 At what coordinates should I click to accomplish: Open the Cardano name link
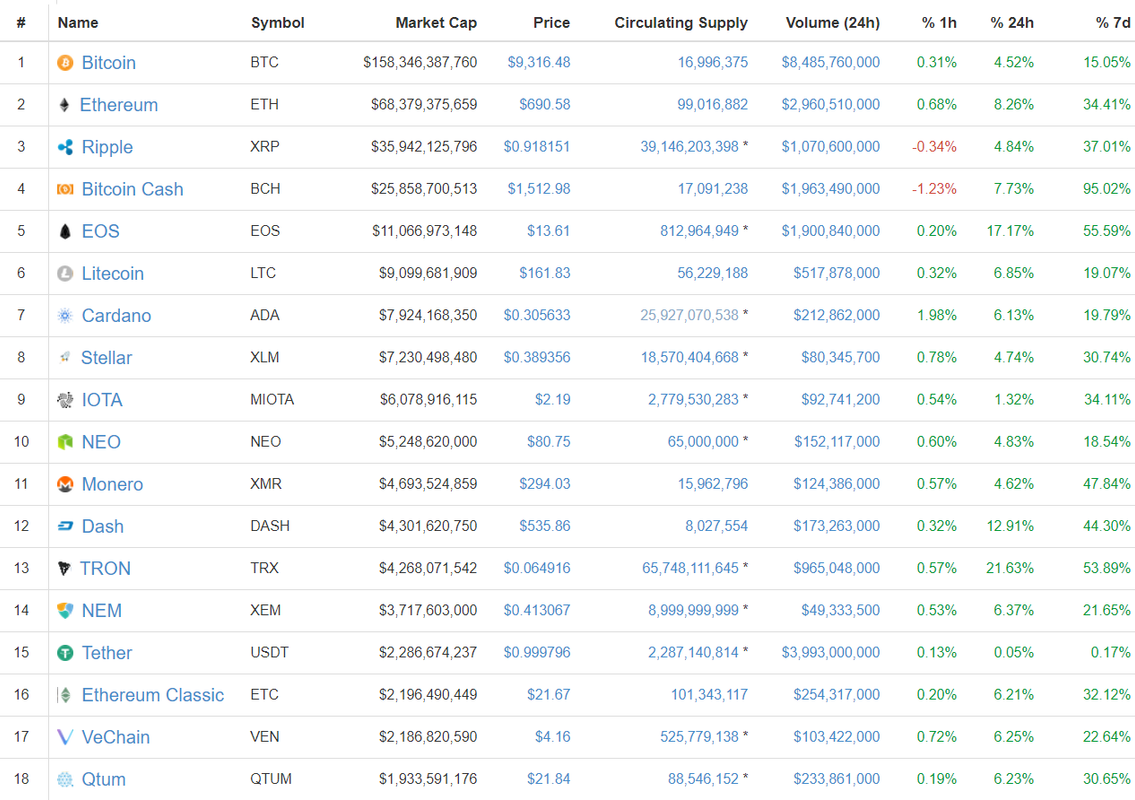[117, 316]
